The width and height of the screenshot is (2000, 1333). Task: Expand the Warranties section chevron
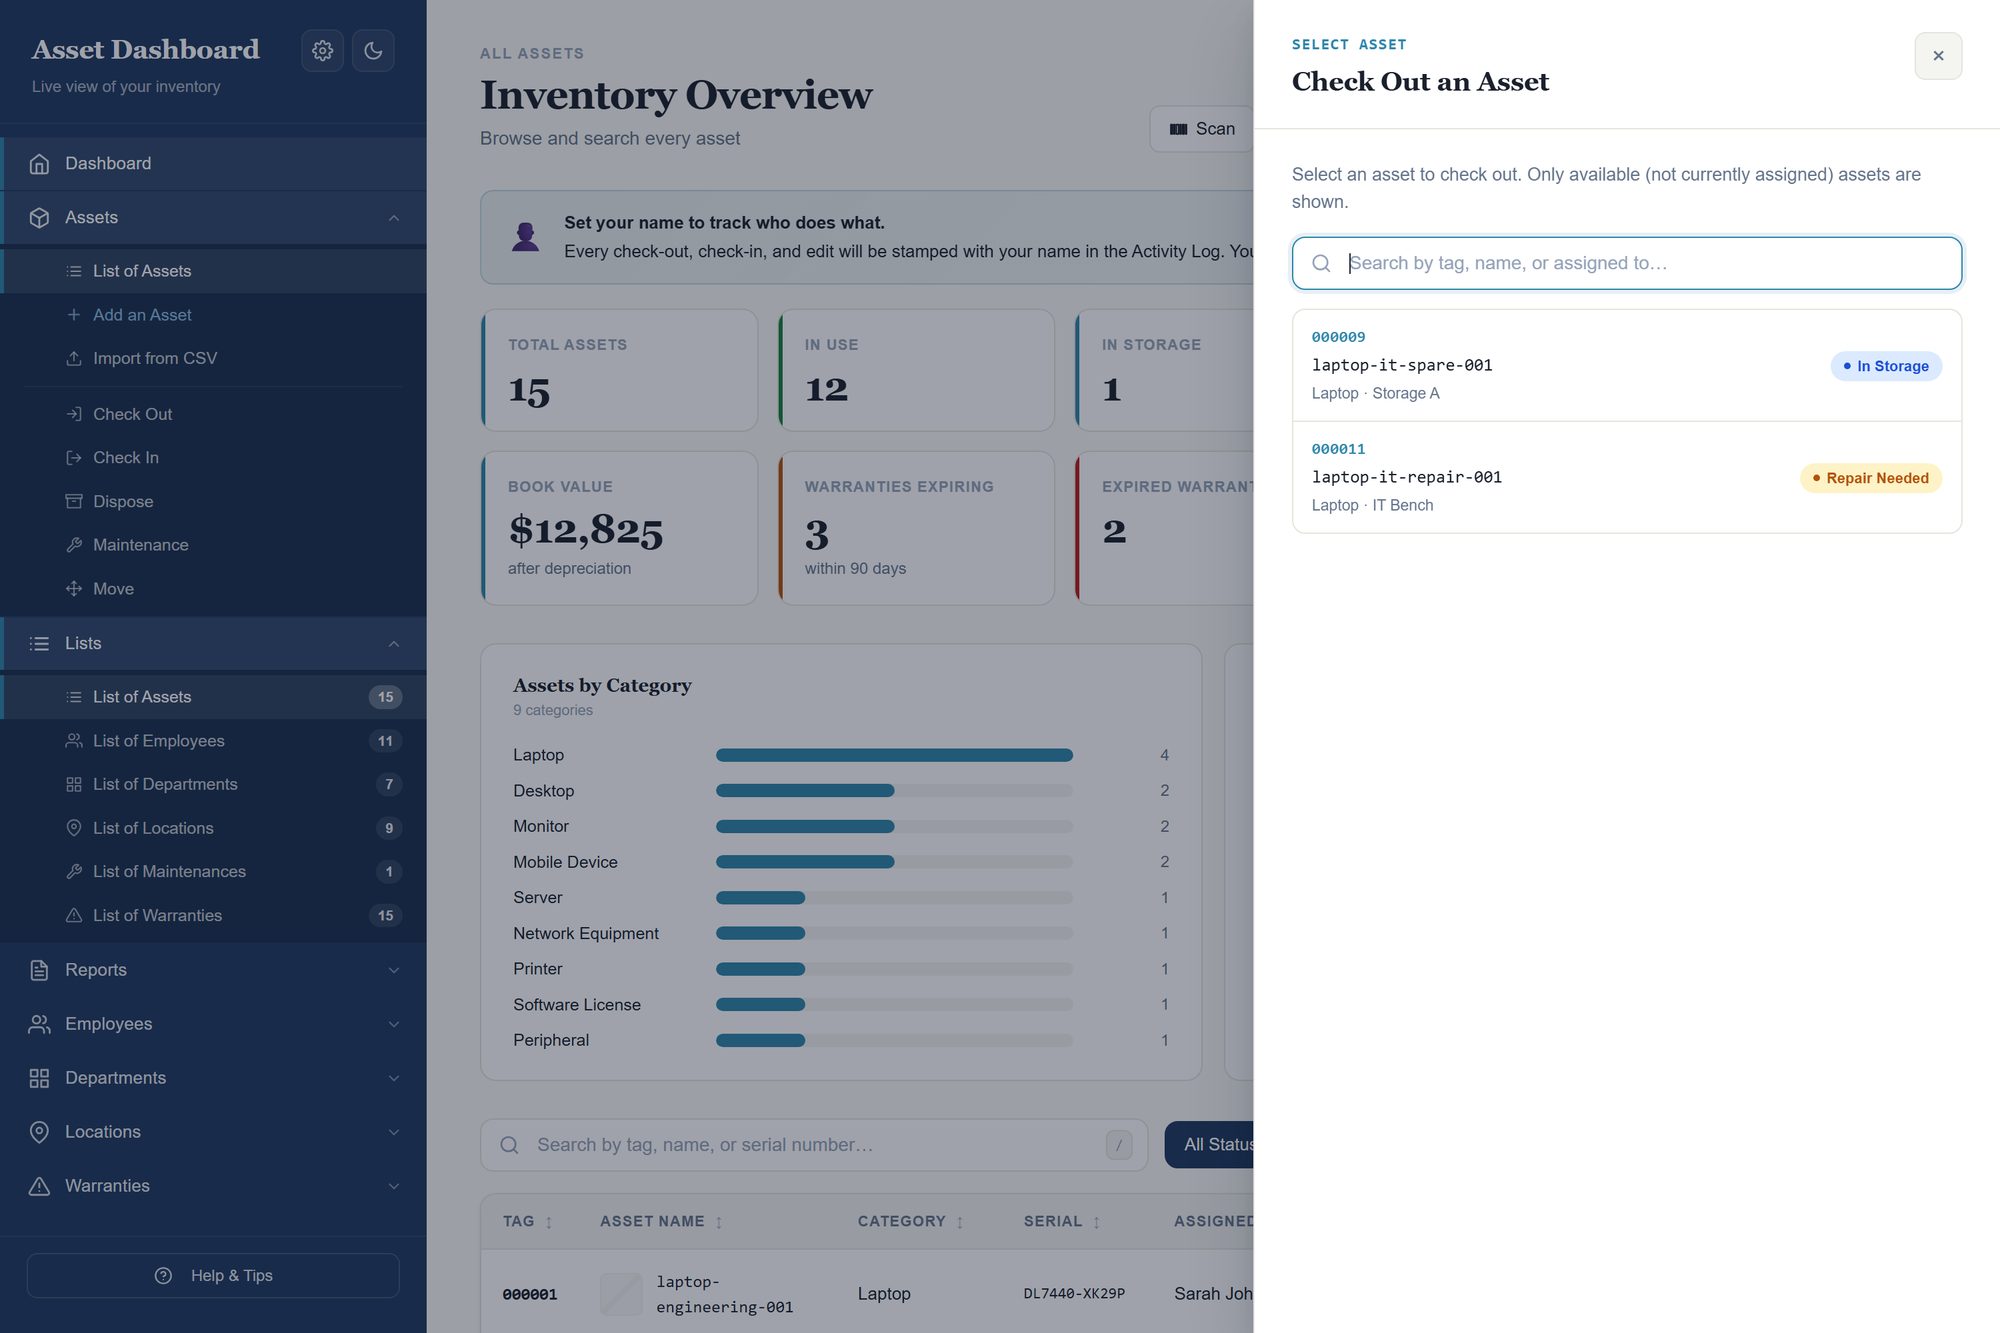point(394,1186)
